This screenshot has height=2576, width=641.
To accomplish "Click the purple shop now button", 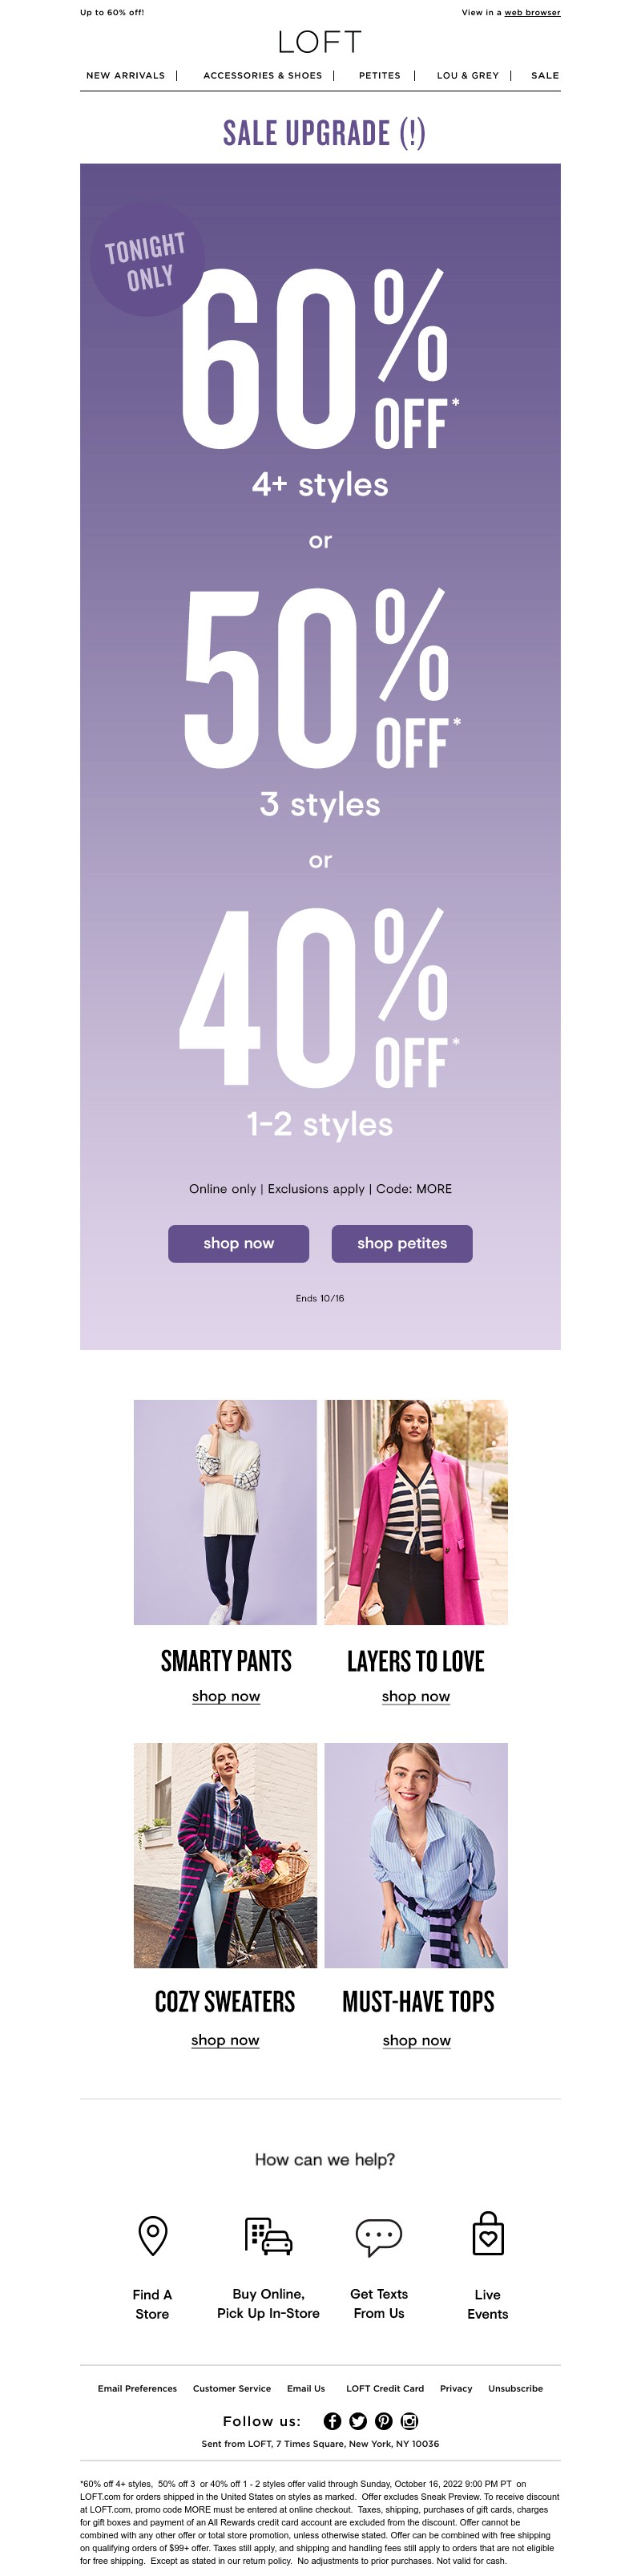I will point(239,1243).
